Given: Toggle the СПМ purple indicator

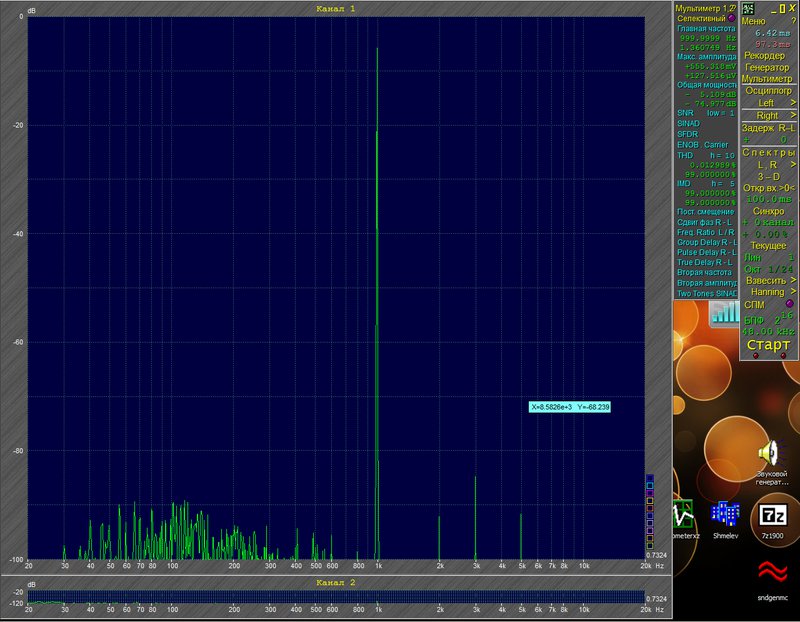Looking at the screenshot, I should 789,304.
